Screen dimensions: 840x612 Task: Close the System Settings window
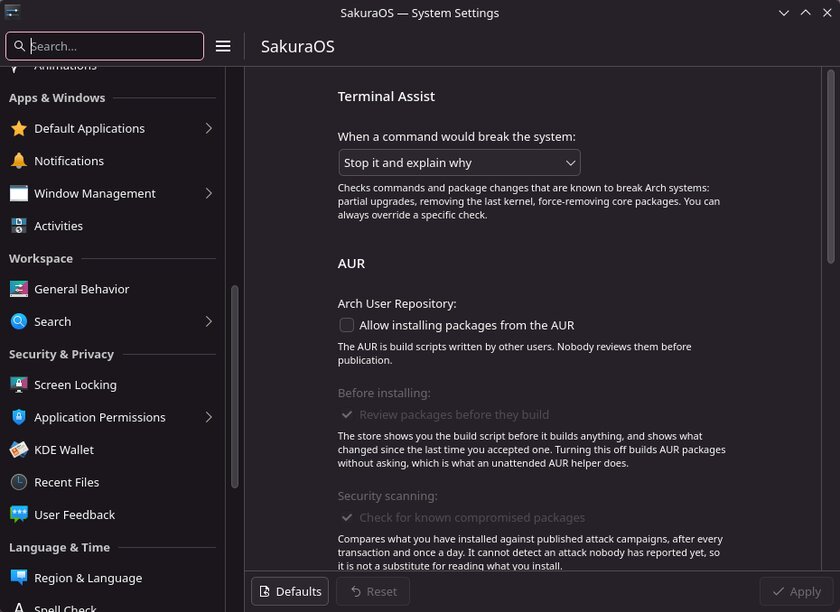(827, 13)
